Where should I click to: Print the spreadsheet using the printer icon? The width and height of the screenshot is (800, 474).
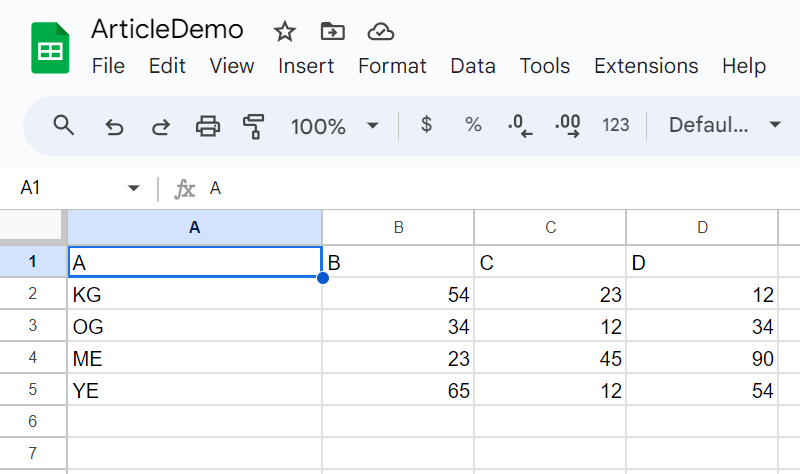point(208,126)
